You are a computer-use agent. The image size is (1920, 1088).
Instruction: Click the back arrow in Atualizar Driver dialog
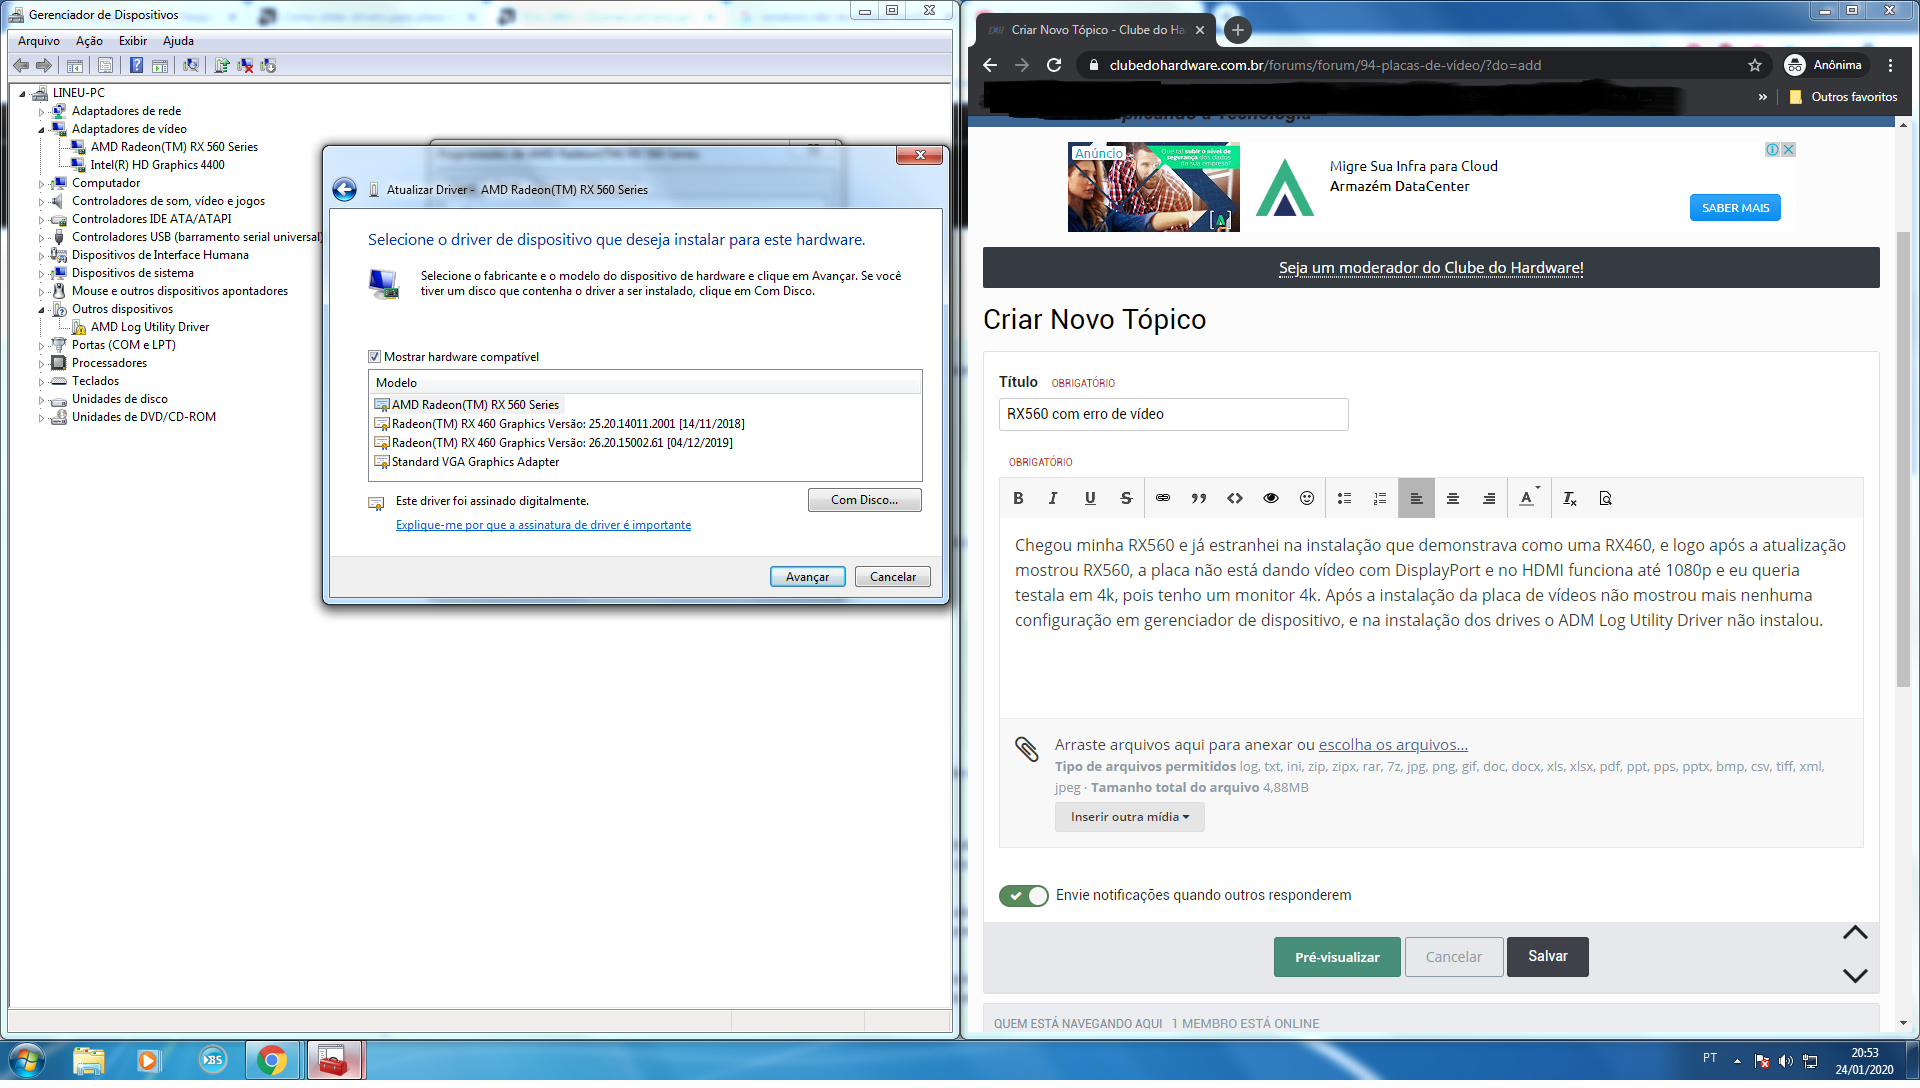[344, 190]
